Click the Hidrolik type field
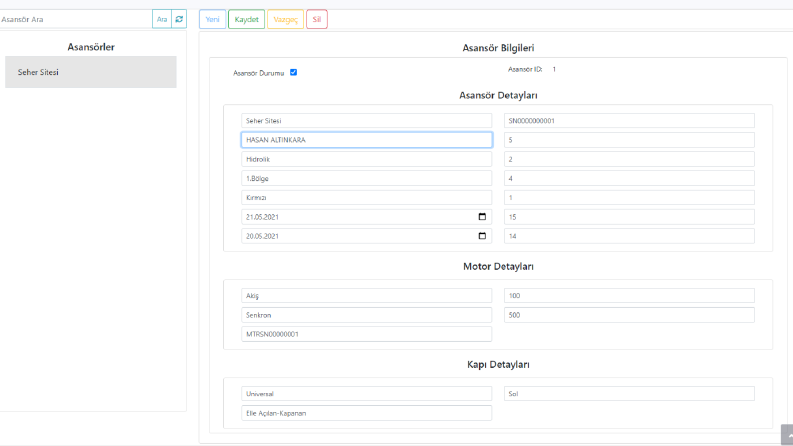This screenshot has width=793, height=446. [366, 159]
